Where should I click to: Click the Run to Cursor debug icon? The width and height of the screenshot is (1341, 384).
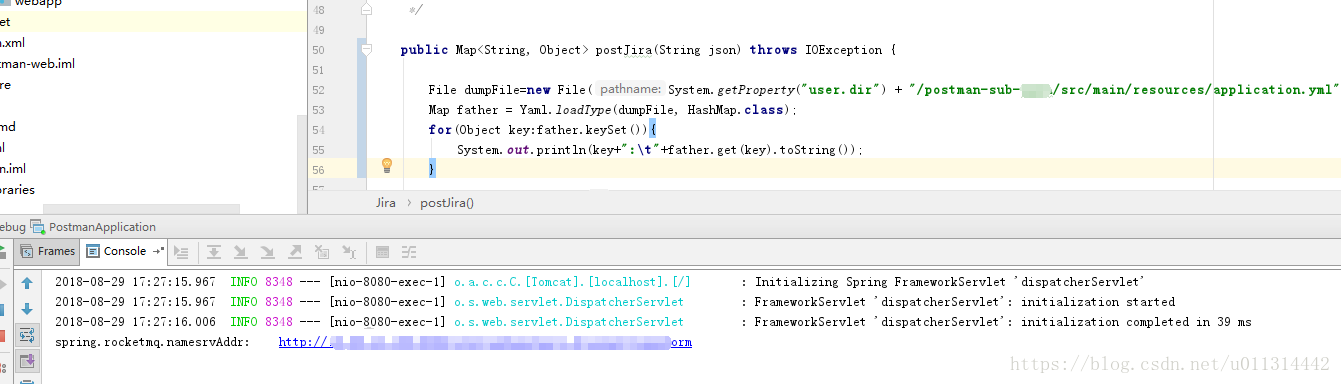[x=349, y=252]
